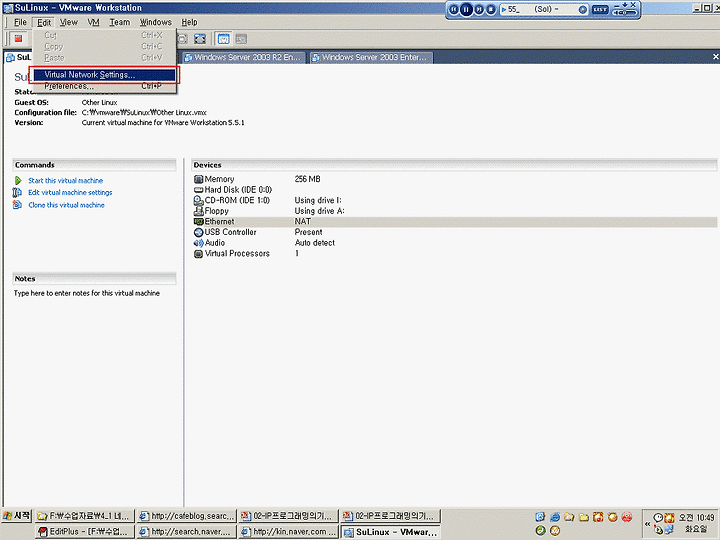Open the Team menu
This screenshot has width=720, height=540.
[x=119, y=22]
